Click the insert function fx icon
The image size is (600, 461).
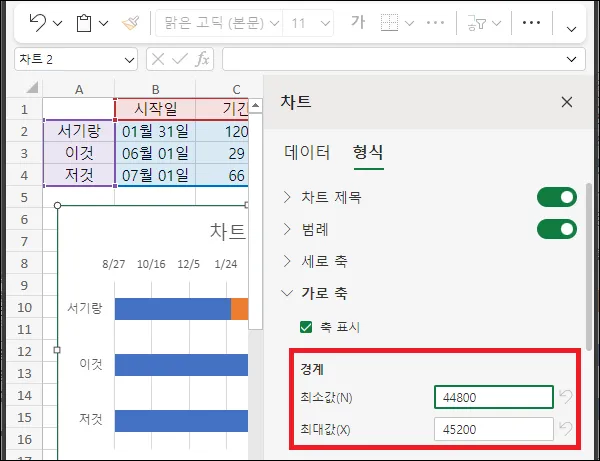click(202, 59)
